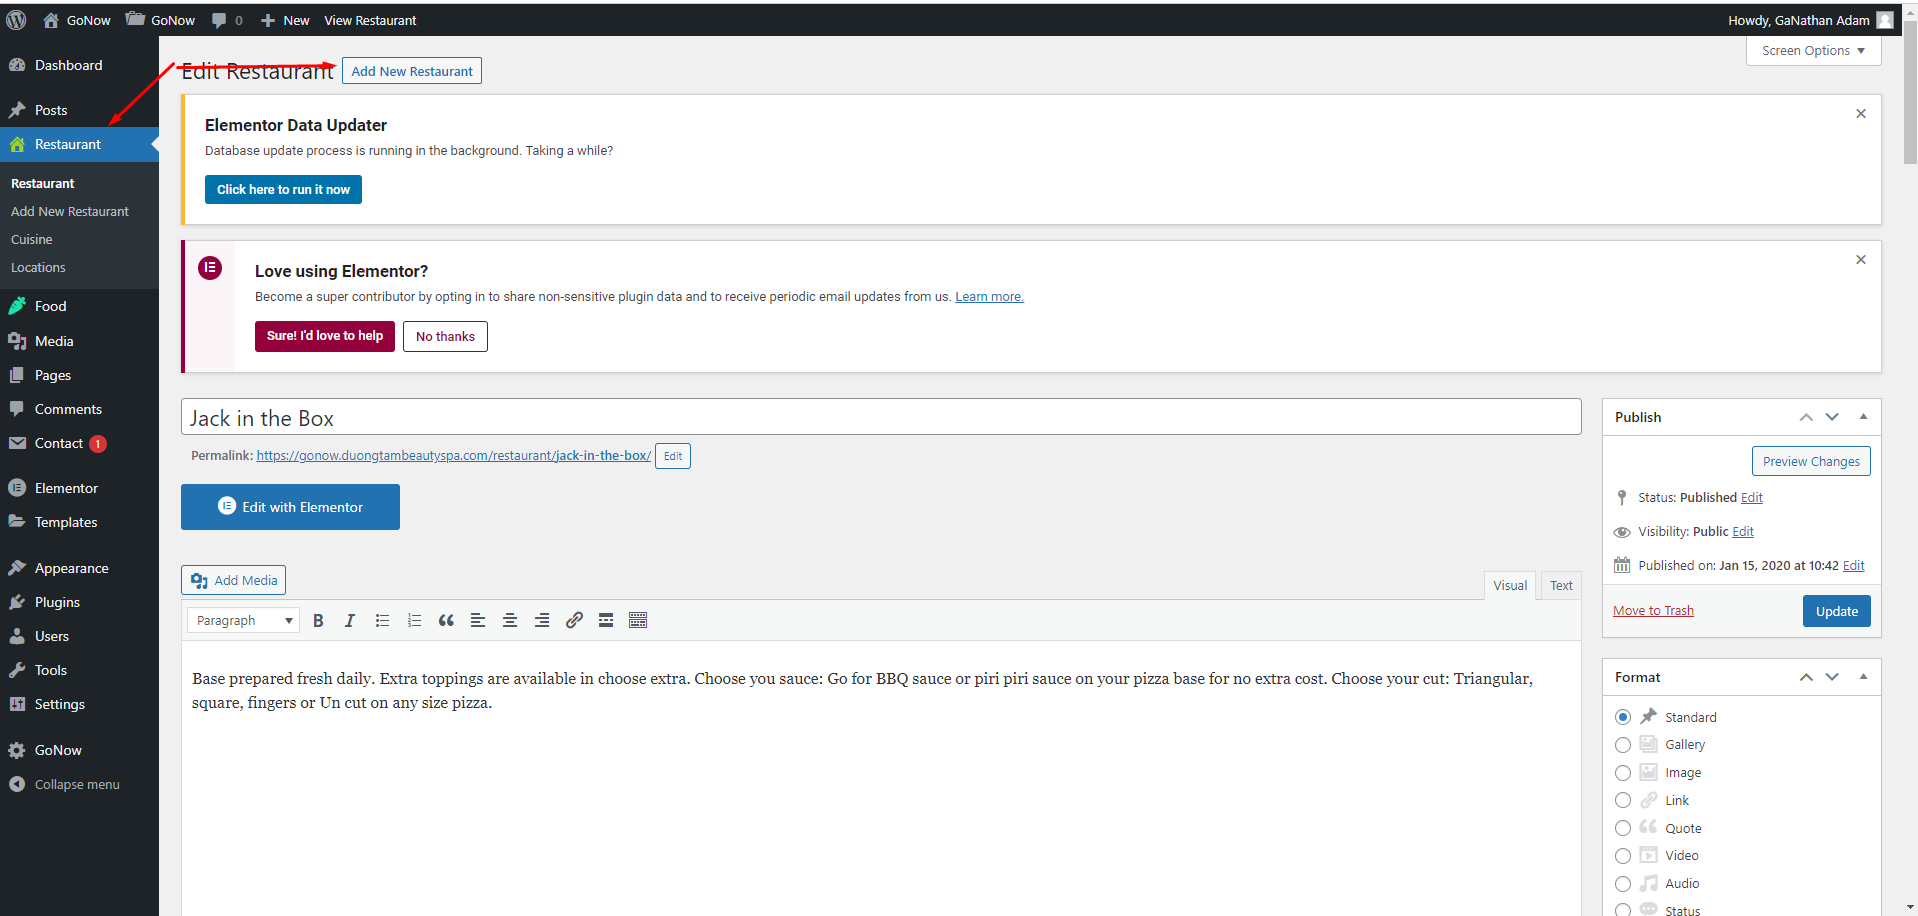The height and width of the screenshot is (916, 1918).
Task: Click the Update button
Action: pos(1836,611)
